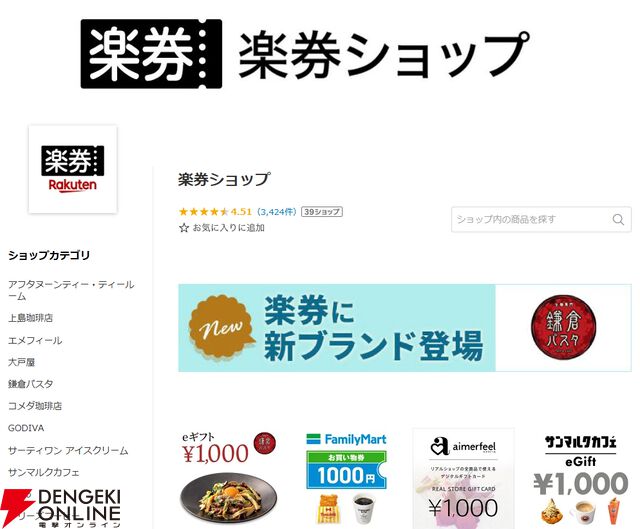
Task: Open コメダ珈琲店 category
Action: click(x=35, y=406)
